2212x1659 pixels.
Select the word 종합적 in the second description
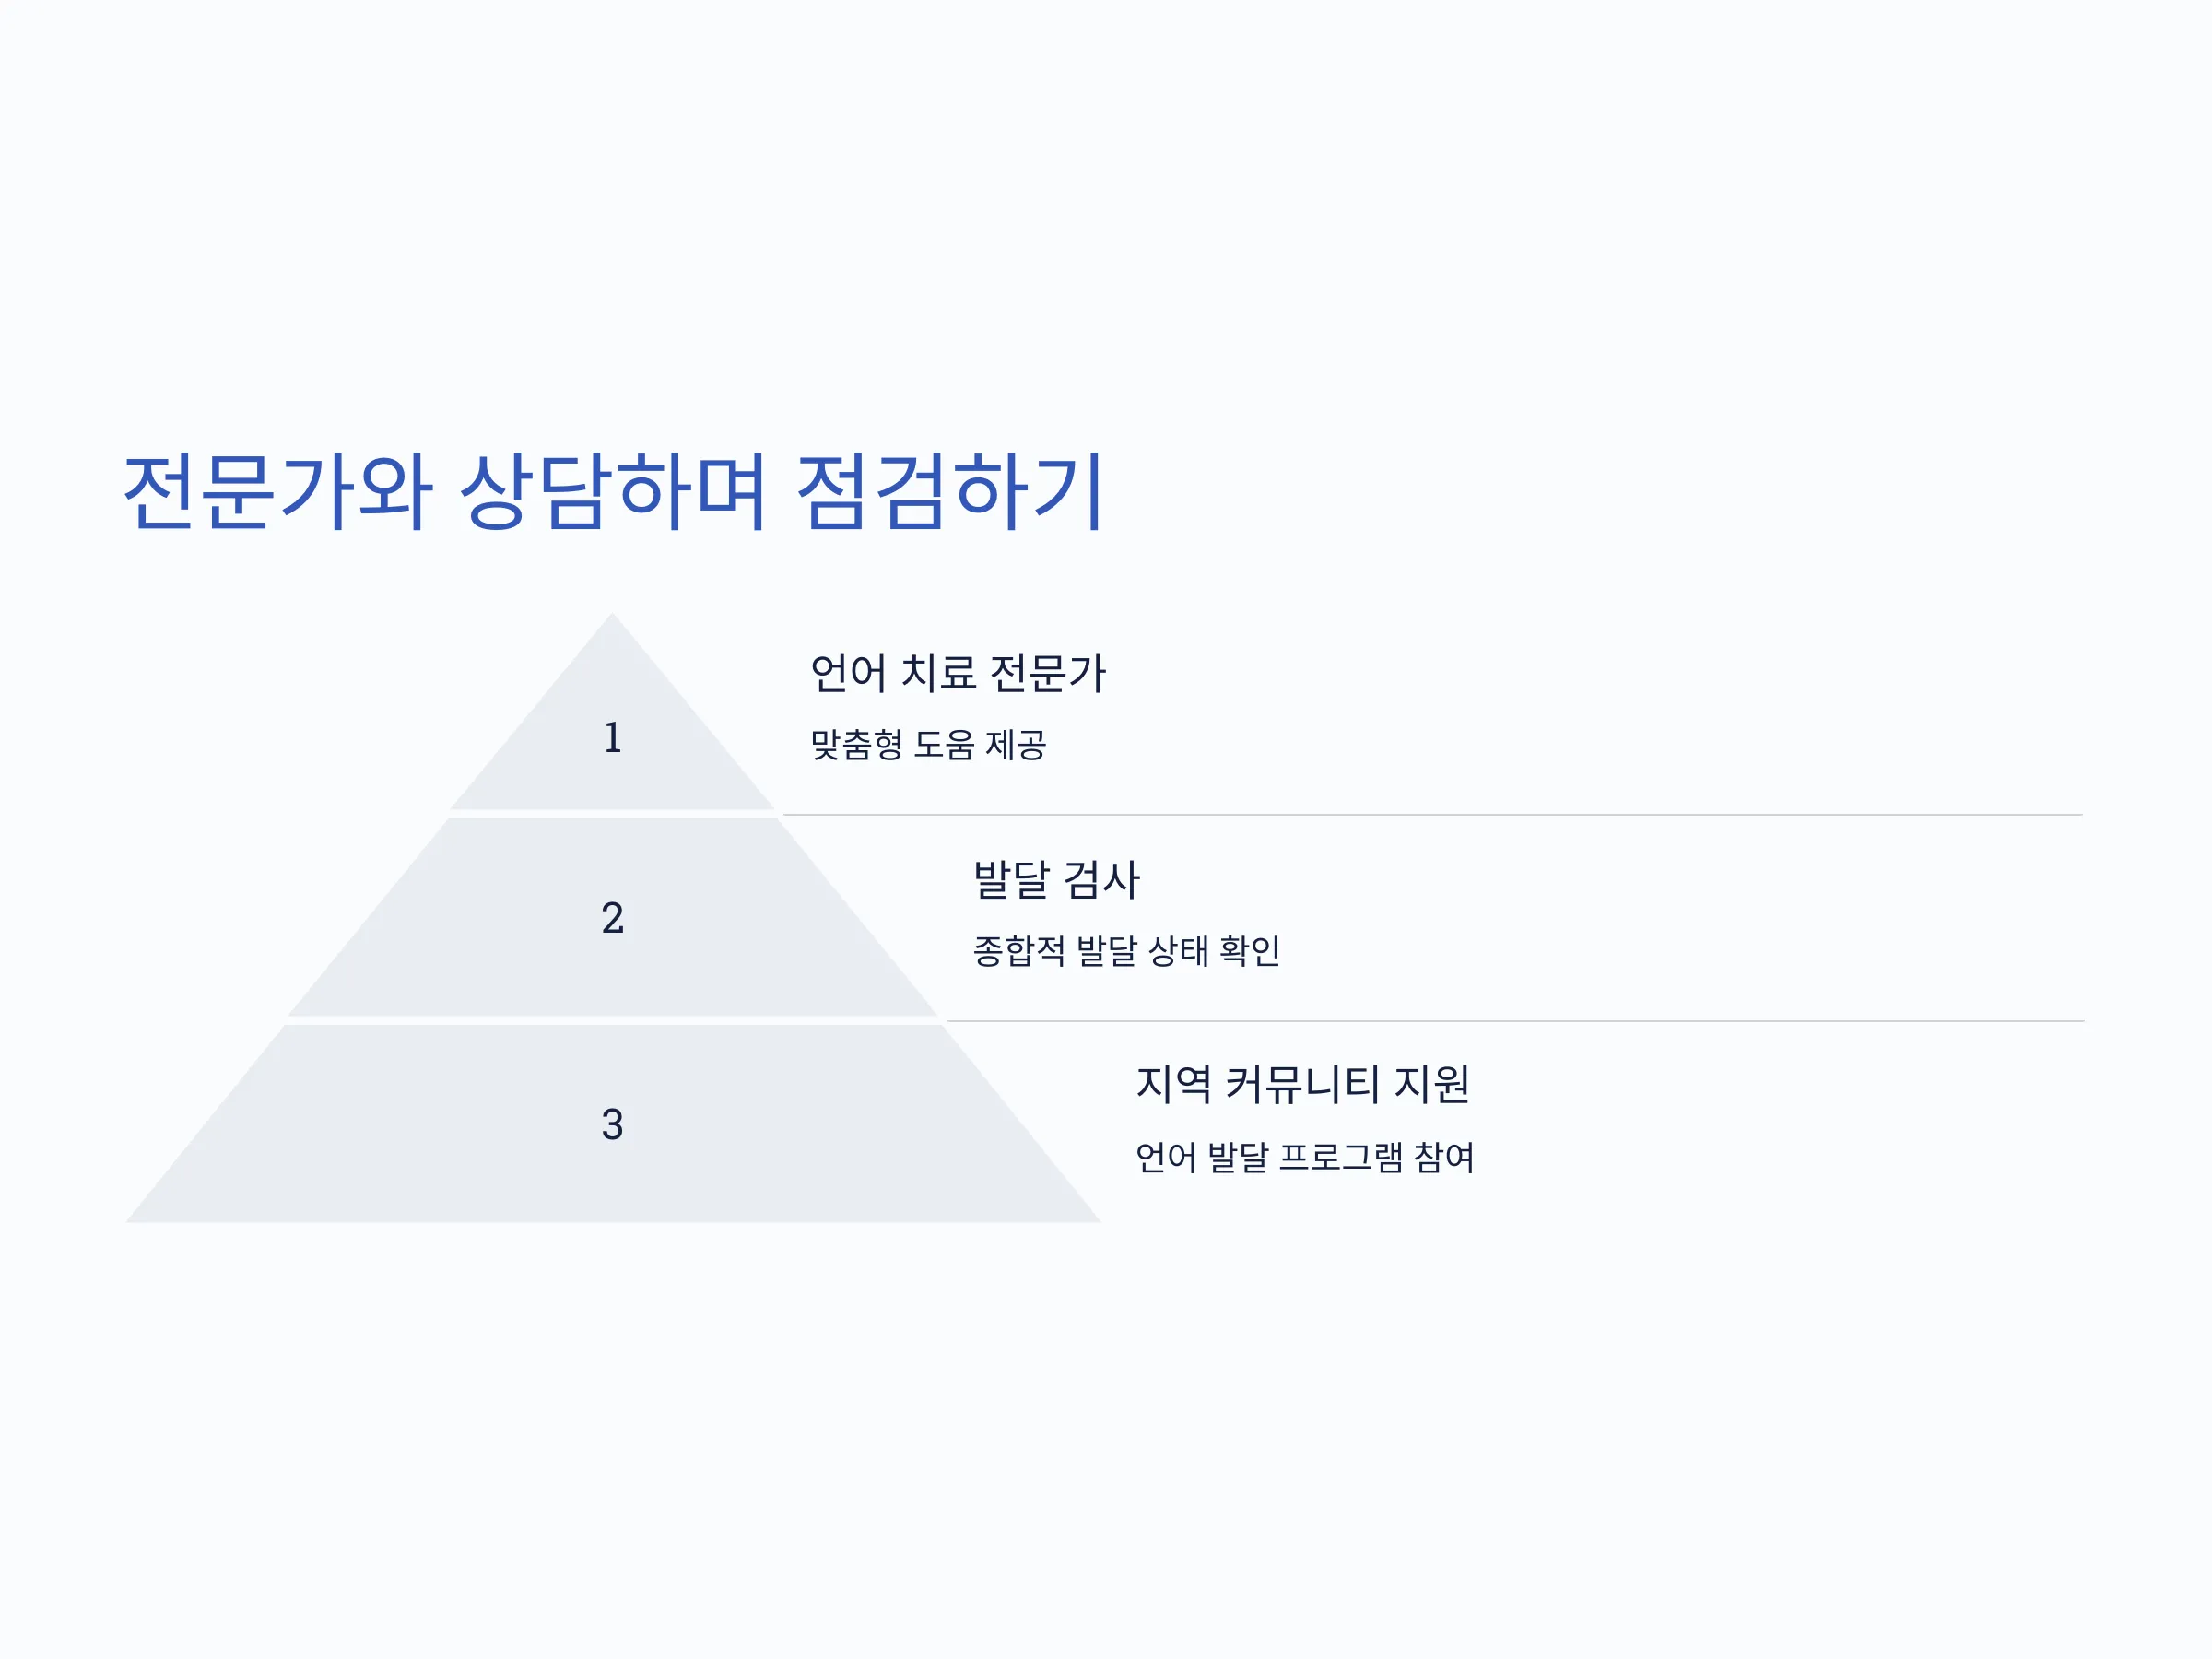point(1019,951)
